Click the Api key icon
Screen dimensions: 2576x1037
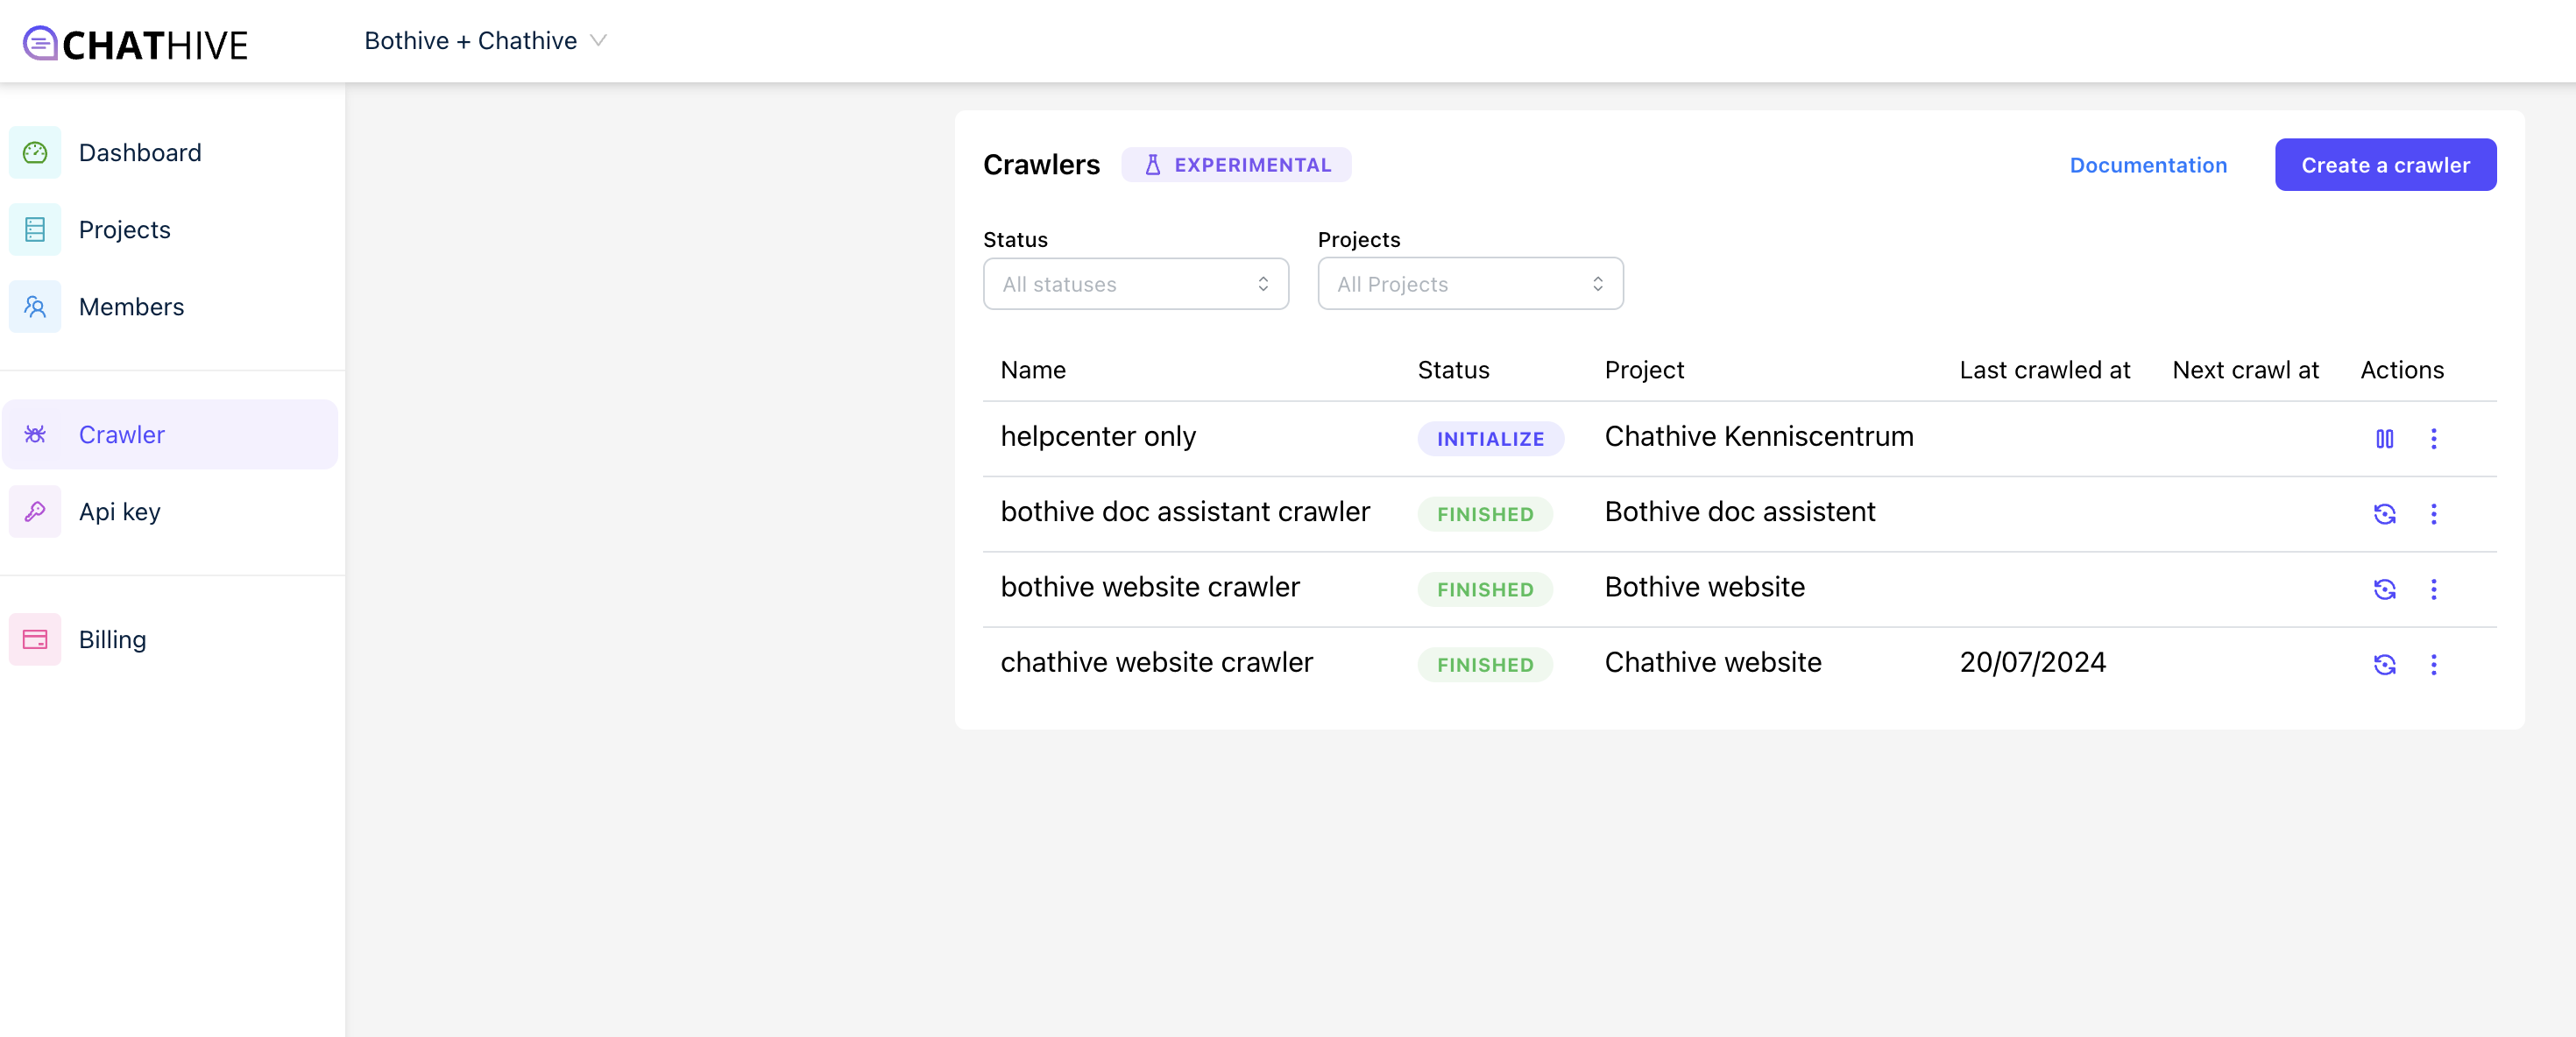tap(35, 511)
